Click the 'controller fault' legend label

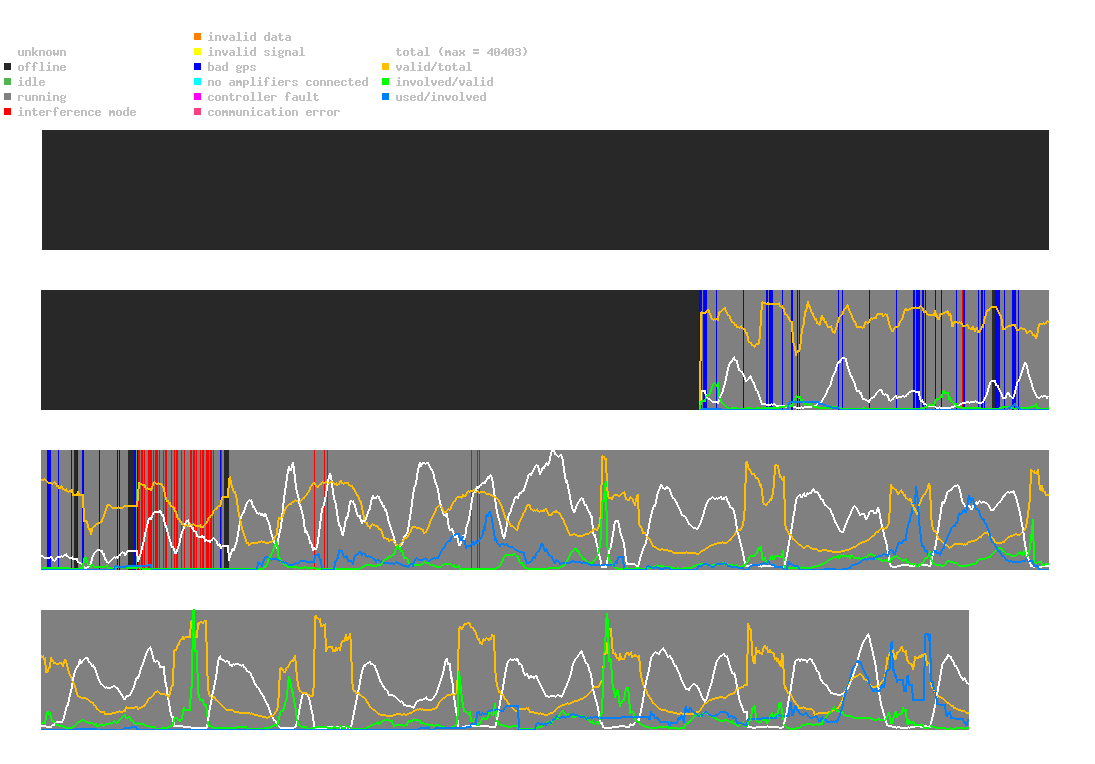[x=263, y=97]
